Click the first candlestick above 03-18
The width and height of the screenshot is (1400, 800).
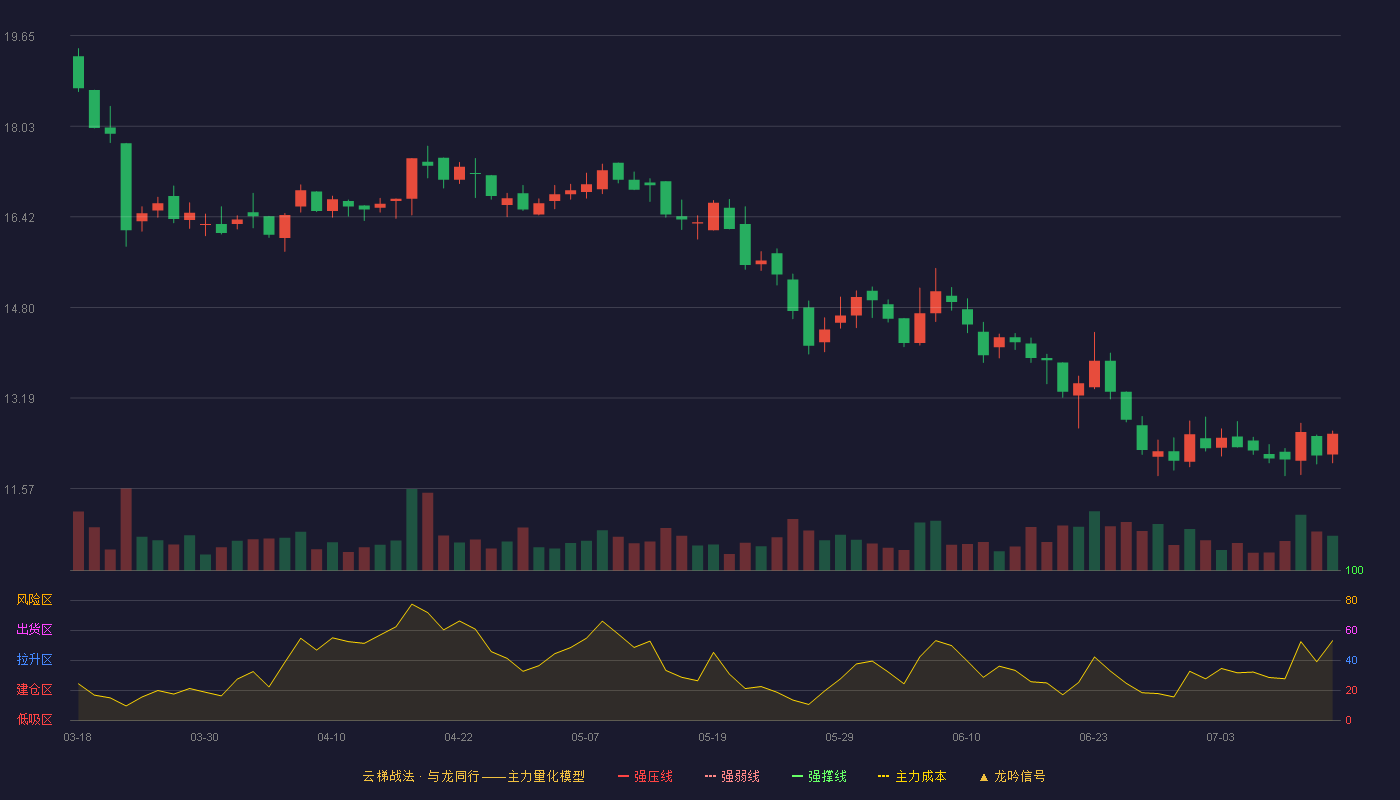coord(78,72)
